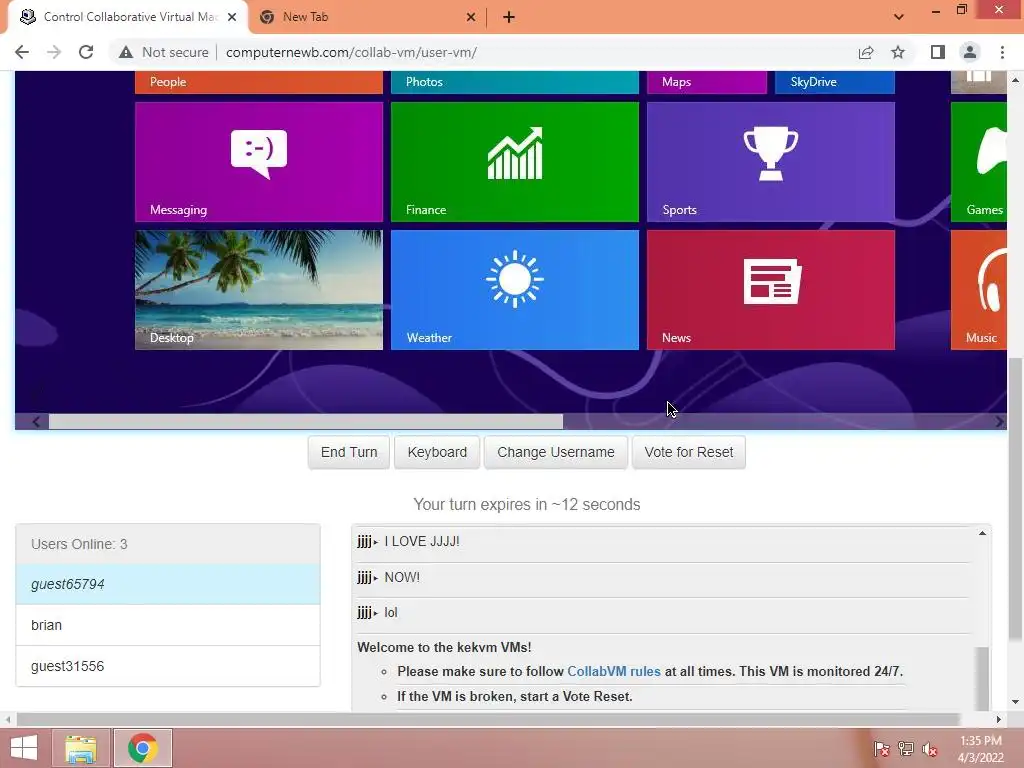The image size is (1024, 768).
Task: Open Chrome three-dot menu
Action: (x=1002, y=52)
